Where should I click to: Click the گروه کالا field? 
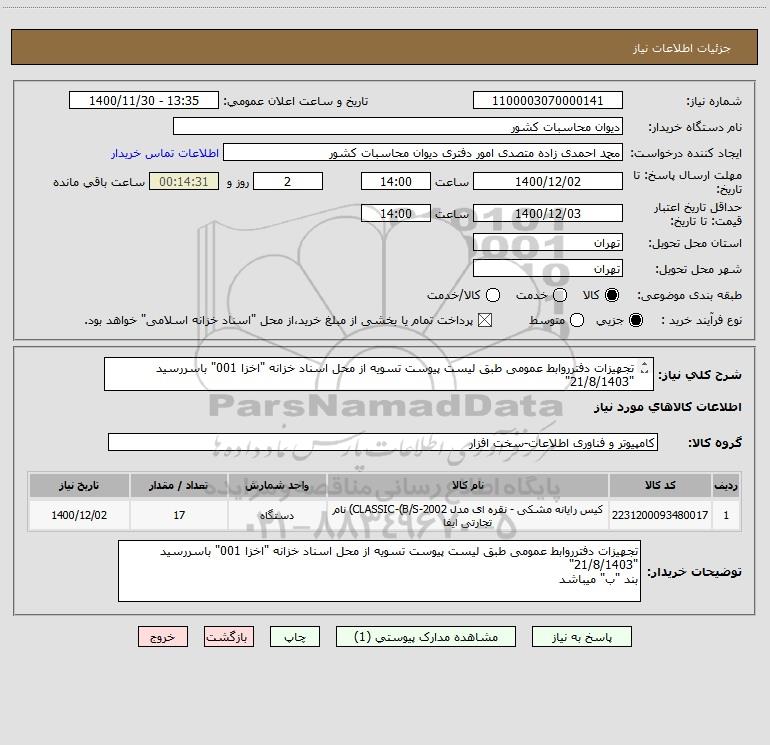pos(383,442)
